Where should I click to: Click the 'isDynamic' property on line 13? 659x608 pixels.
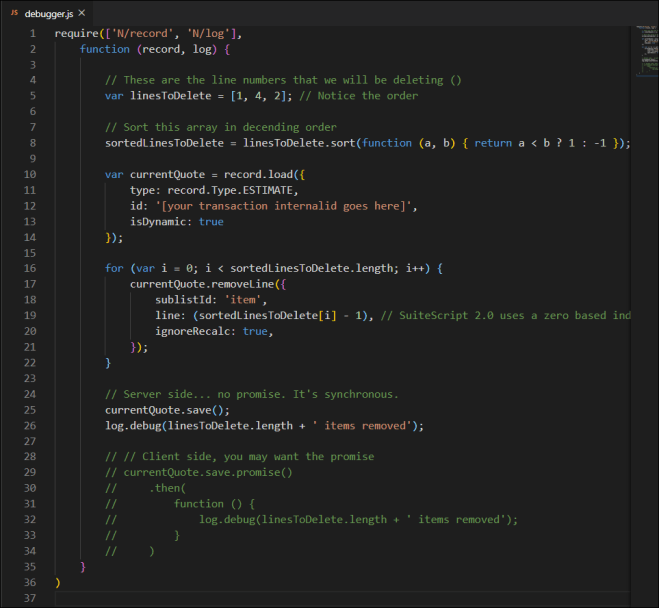tap(158, 221)
